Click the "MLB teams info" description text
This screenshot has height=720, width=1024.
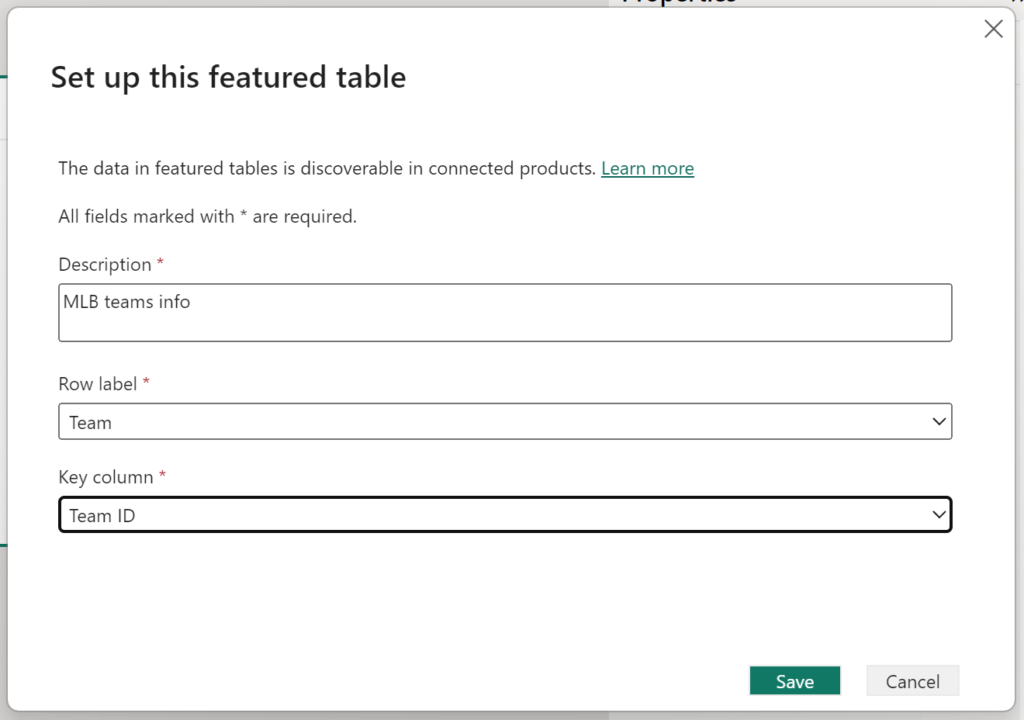click(127, 301)
